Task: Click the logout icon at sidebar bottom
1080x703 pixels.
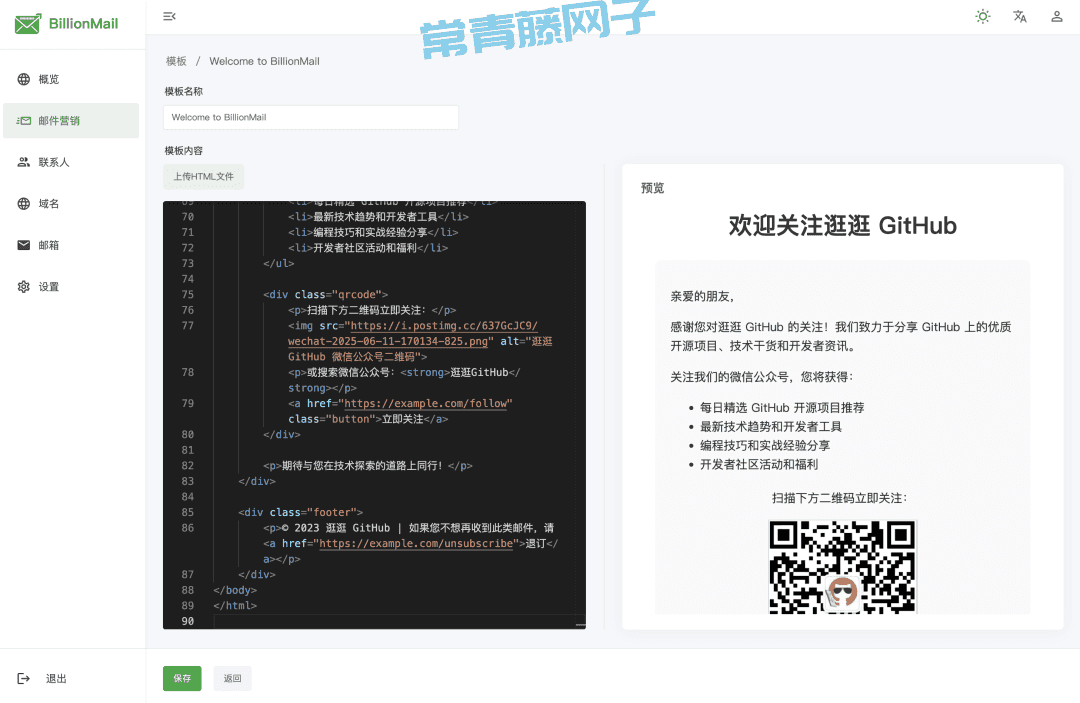Action: (x=24, y=678)
